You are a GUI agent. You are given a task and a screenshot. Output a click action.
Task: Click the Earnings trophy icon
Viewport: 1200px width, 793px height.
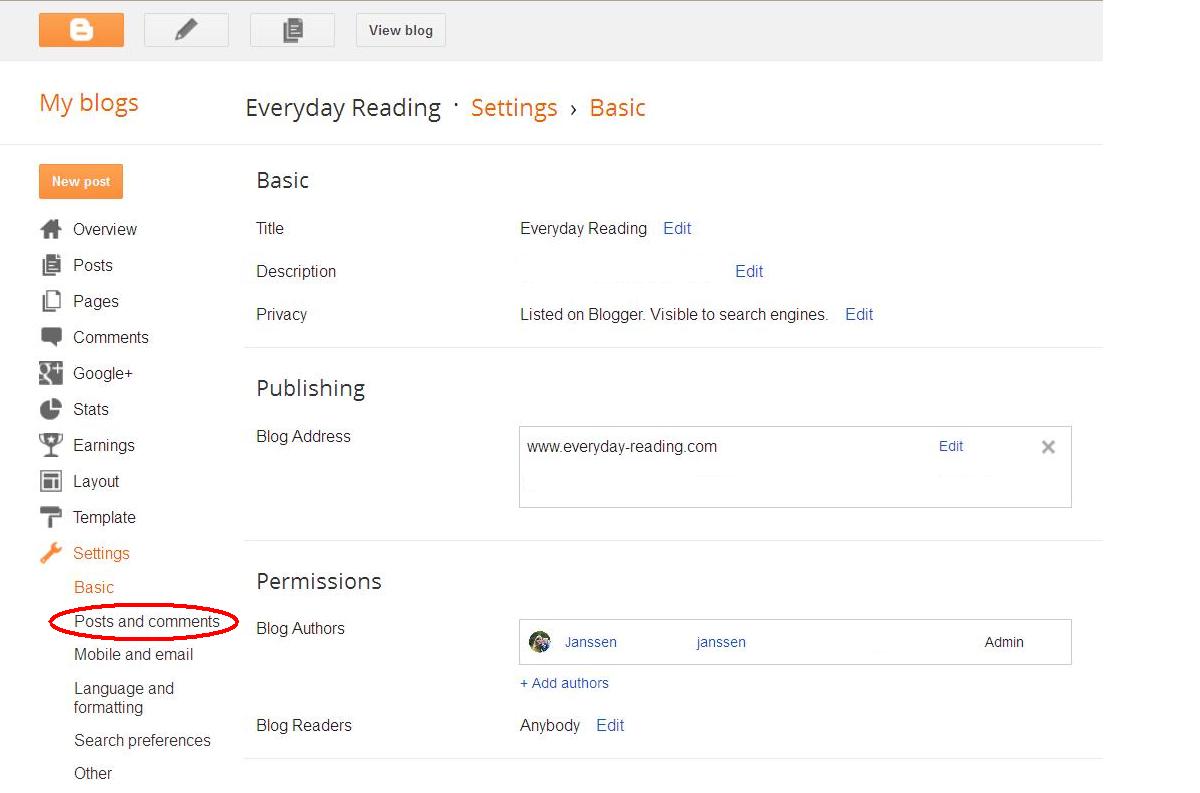pos(51,445)
